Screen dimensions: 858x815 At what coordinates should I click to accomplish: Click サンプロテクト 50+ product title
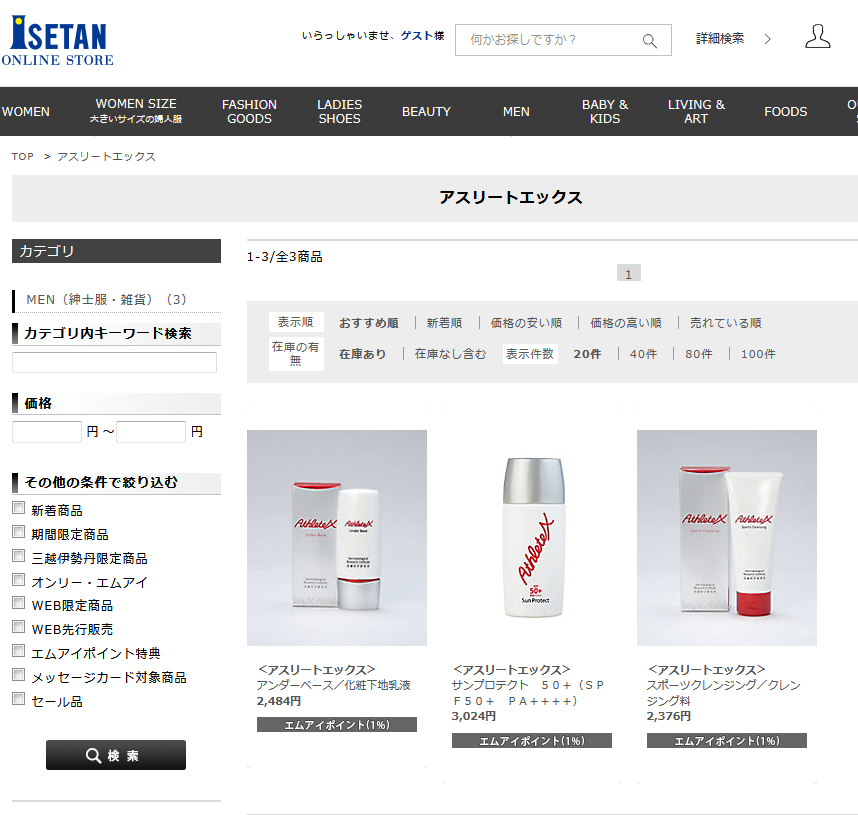pyautogui.click(x=529, y=693)
